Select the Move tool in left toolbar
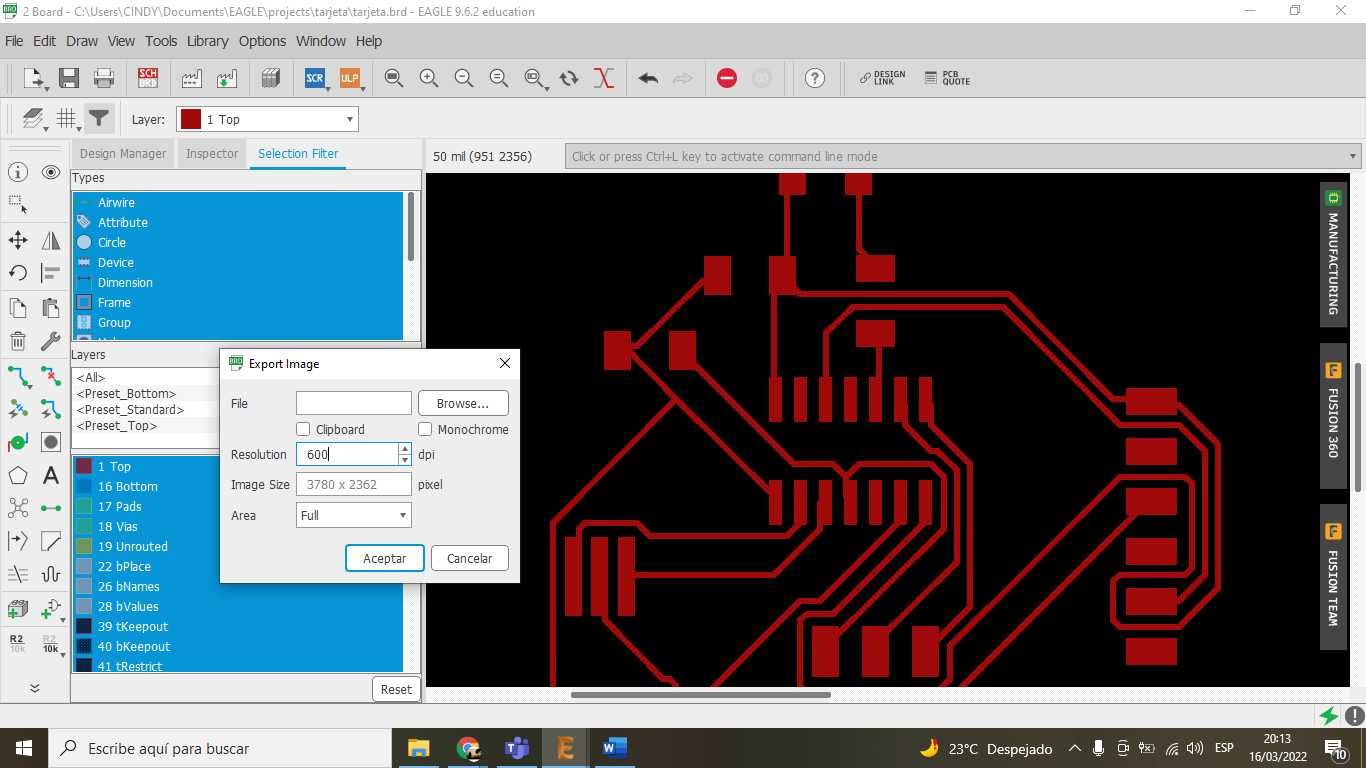Image resolution: width=1366 pixels, height=768 pixels. point(18,240)
